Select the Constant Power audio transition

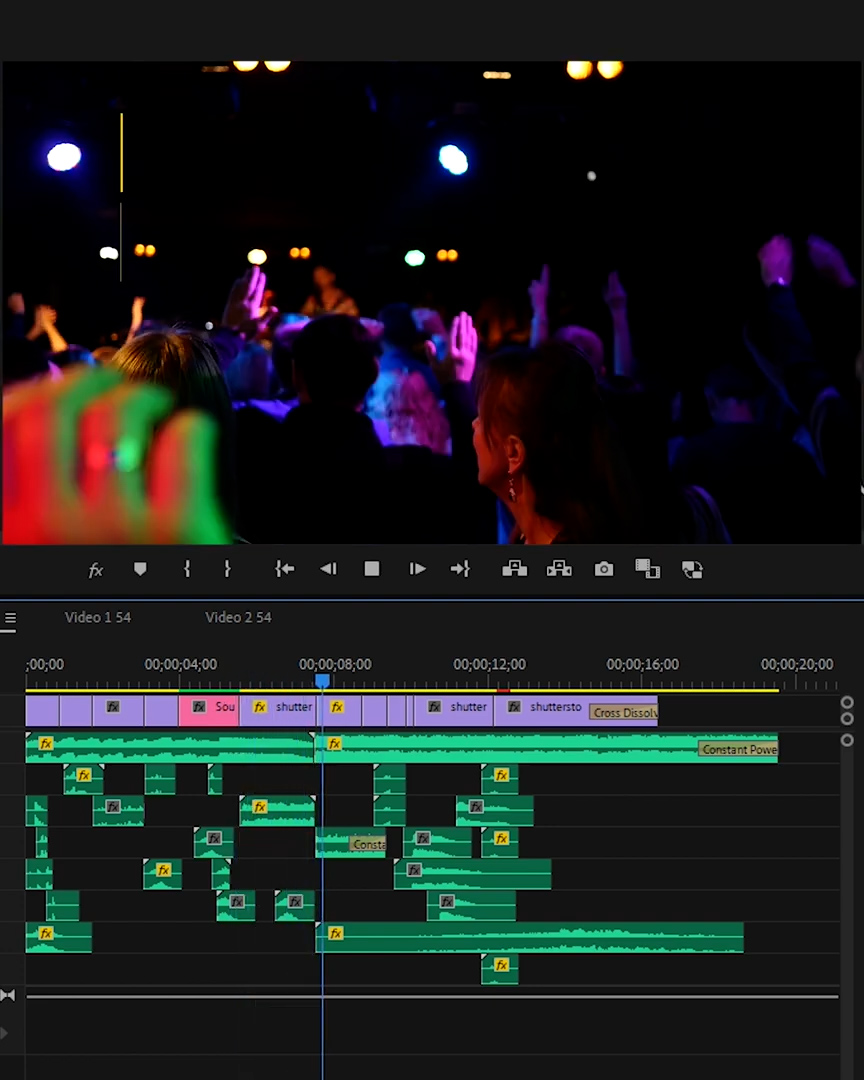click(738, 749)
